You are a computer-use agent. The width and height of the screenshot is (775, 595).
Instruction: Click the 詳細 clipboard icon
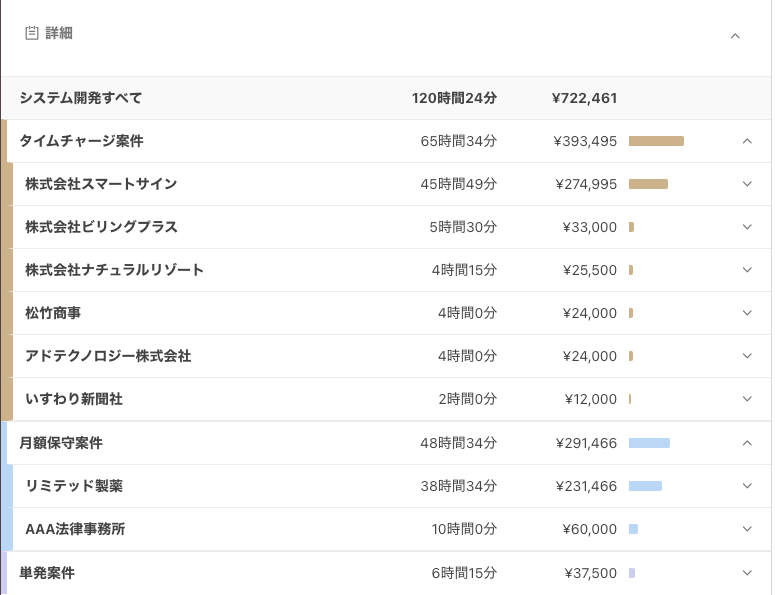coord(31,33)
